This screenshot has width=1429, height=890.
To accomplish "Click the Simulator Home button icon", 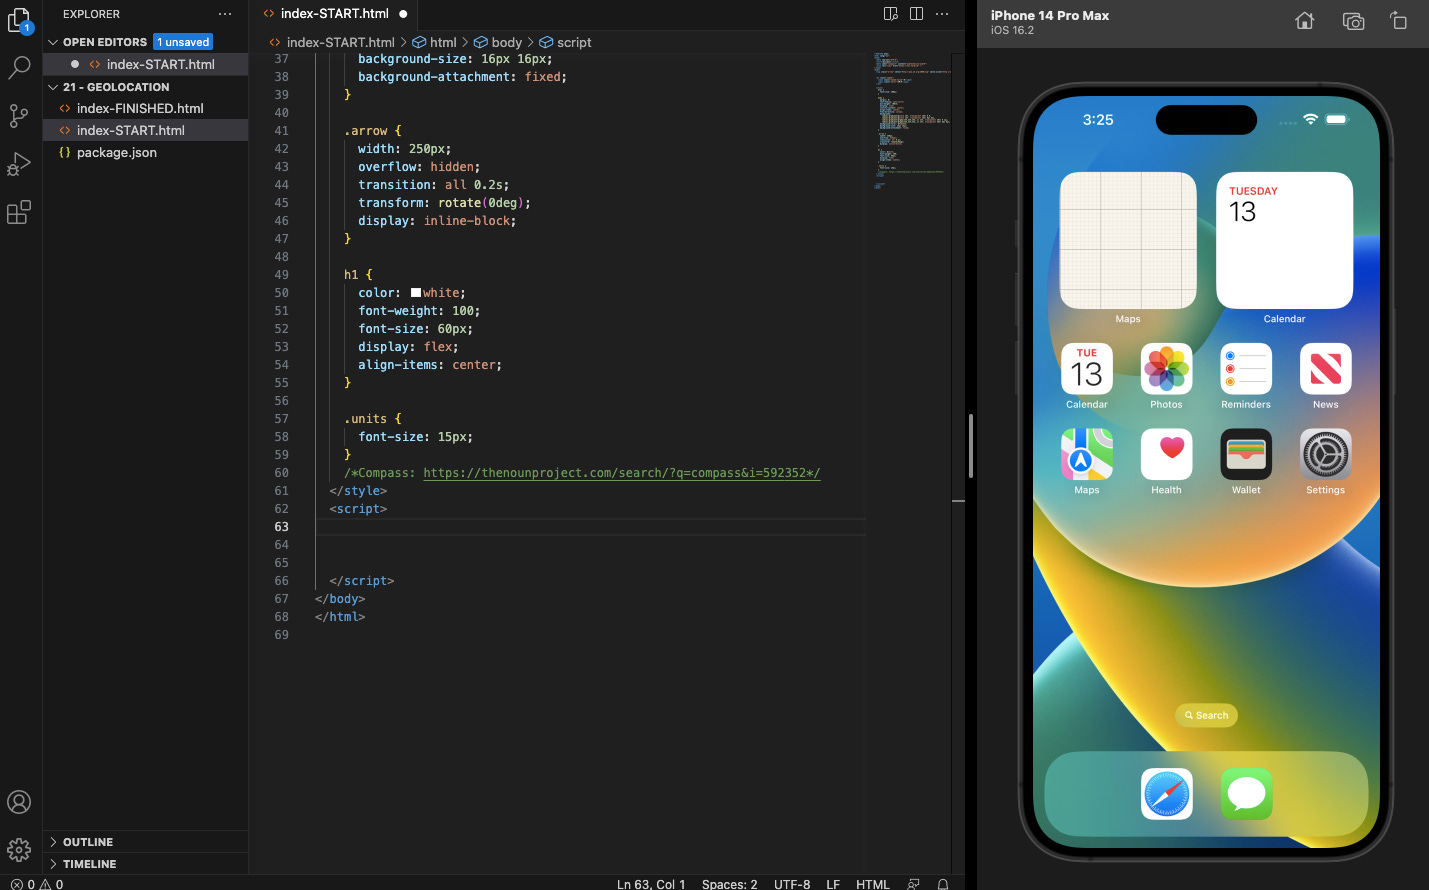I will click(1305, 21).
